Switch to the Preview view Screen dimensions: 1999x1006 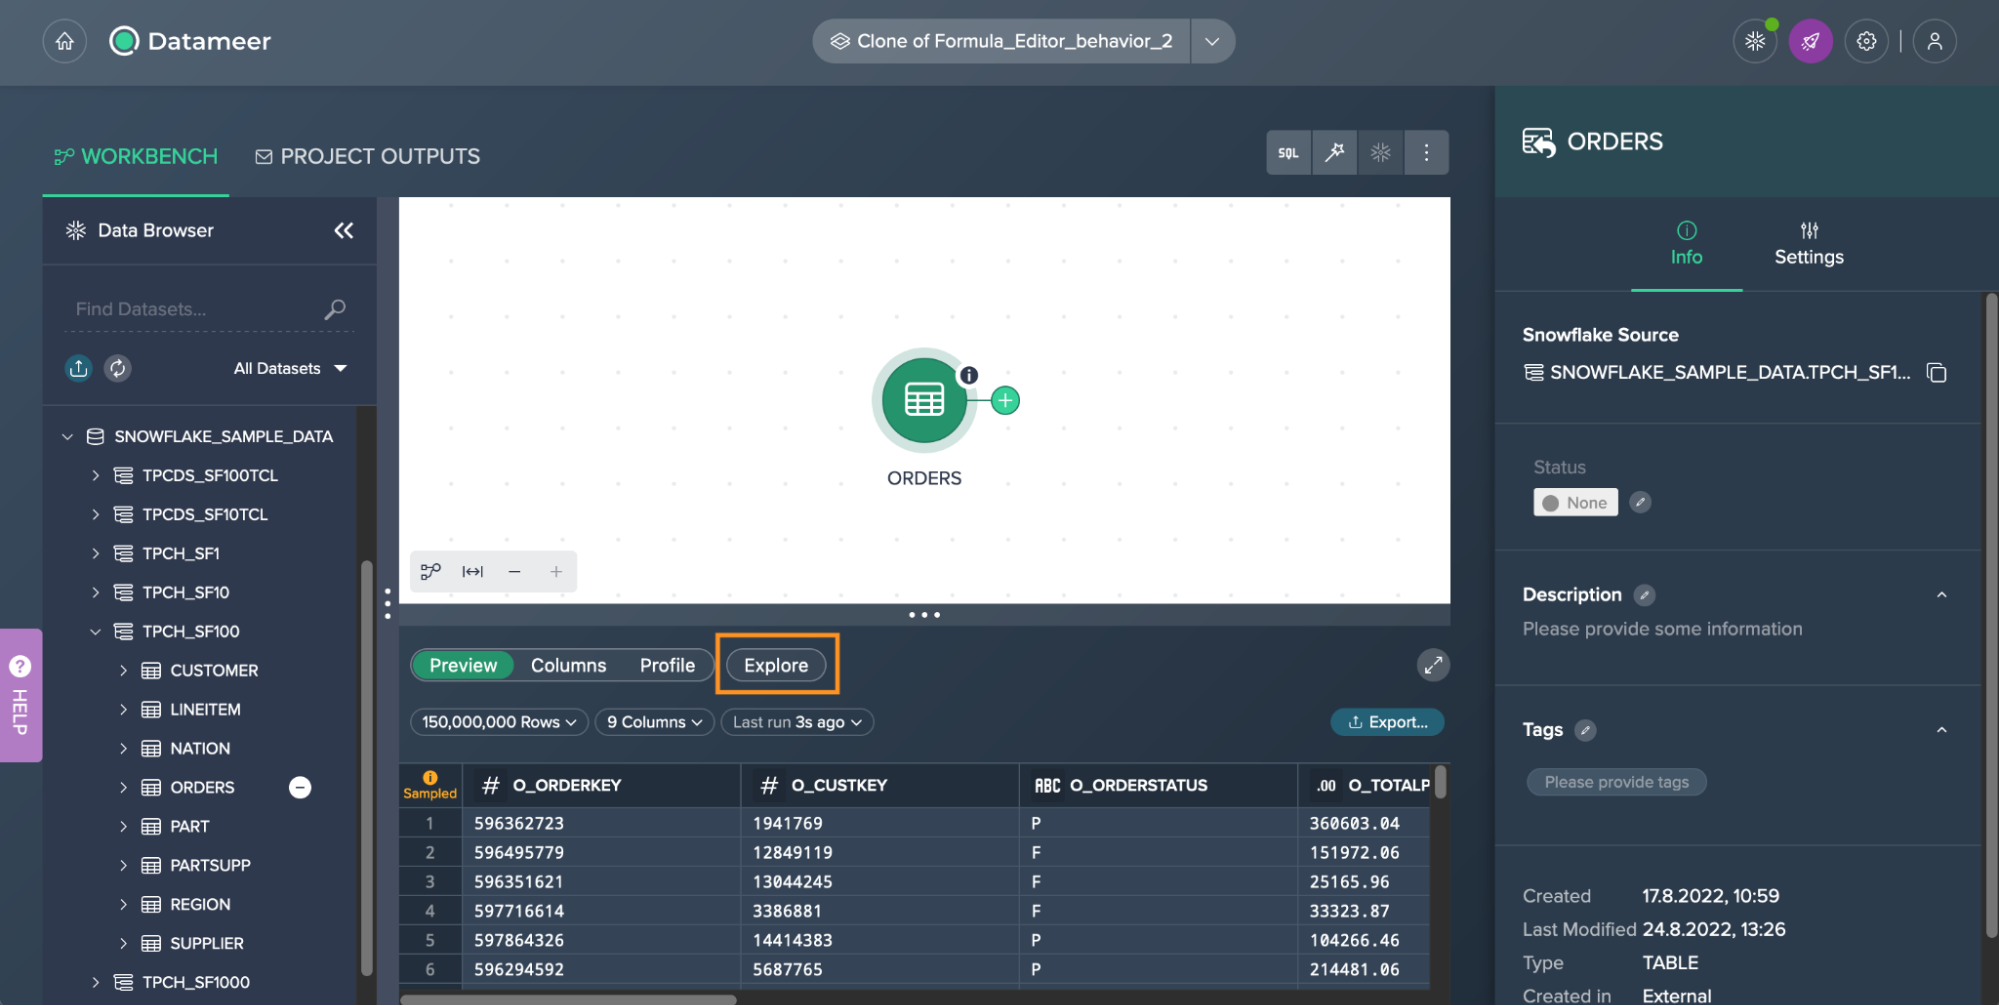[463, 665]
